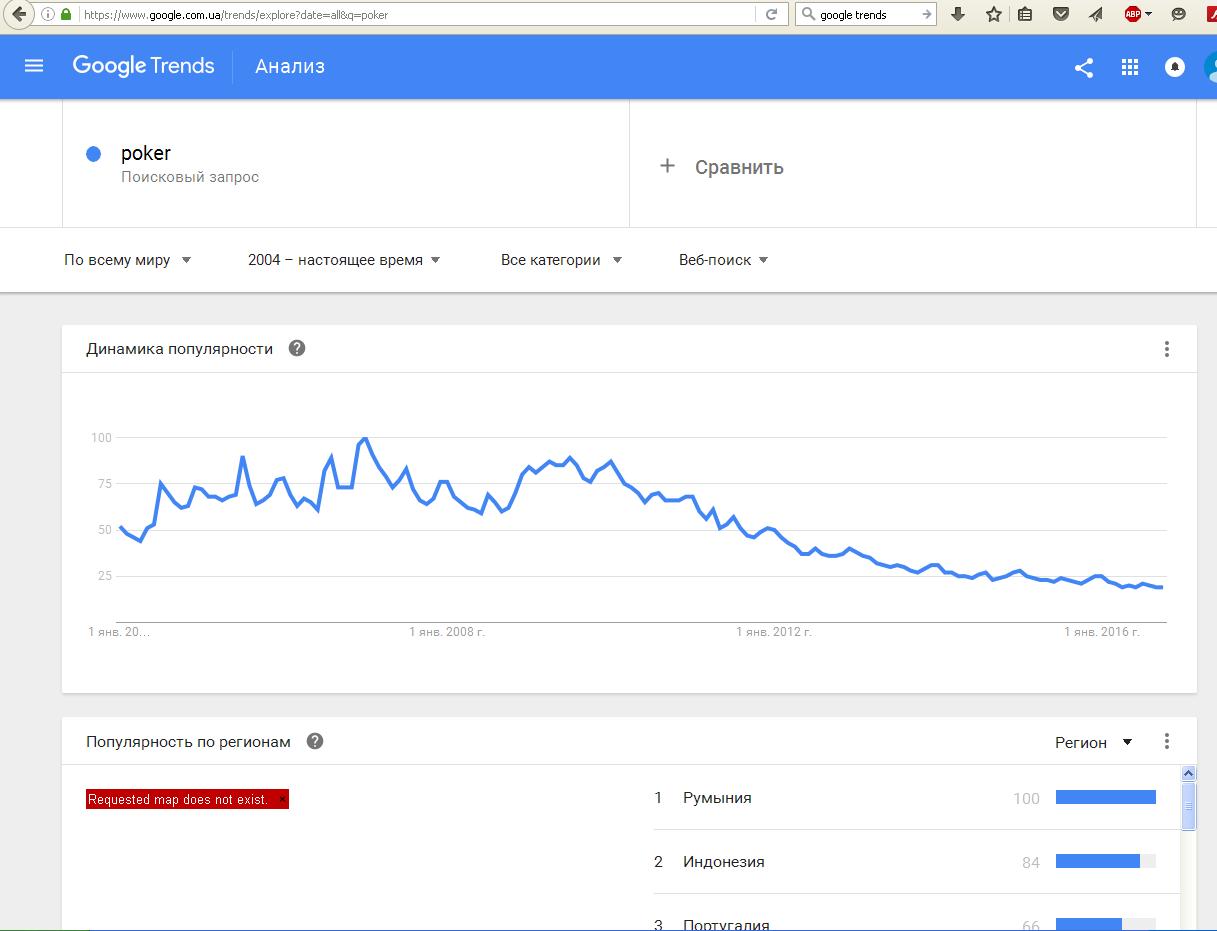Click help icon beside Динамика популярности

(297, 348)
